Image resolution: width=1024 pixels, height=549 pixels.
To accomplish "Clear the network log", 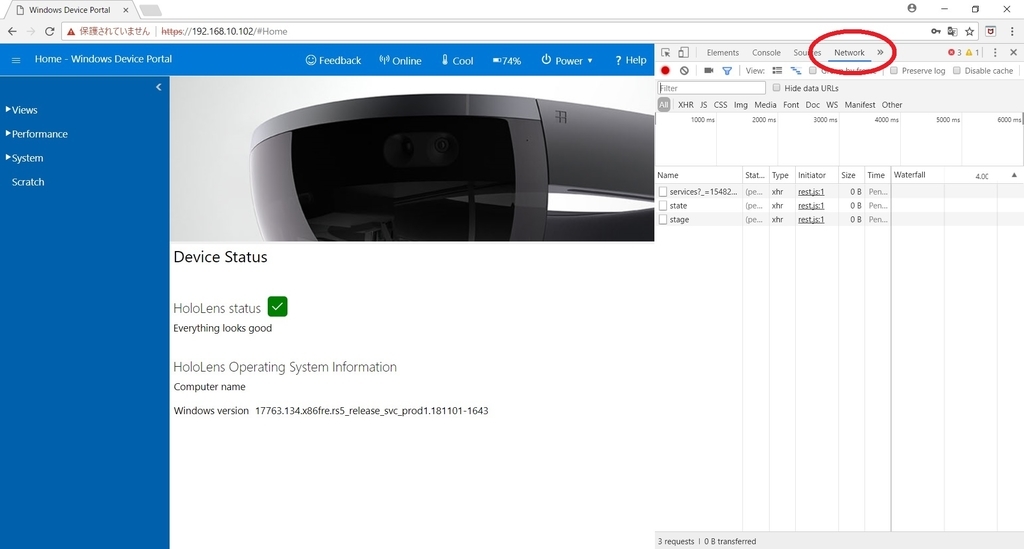I will pyautogui.click(x=684, y=71).
